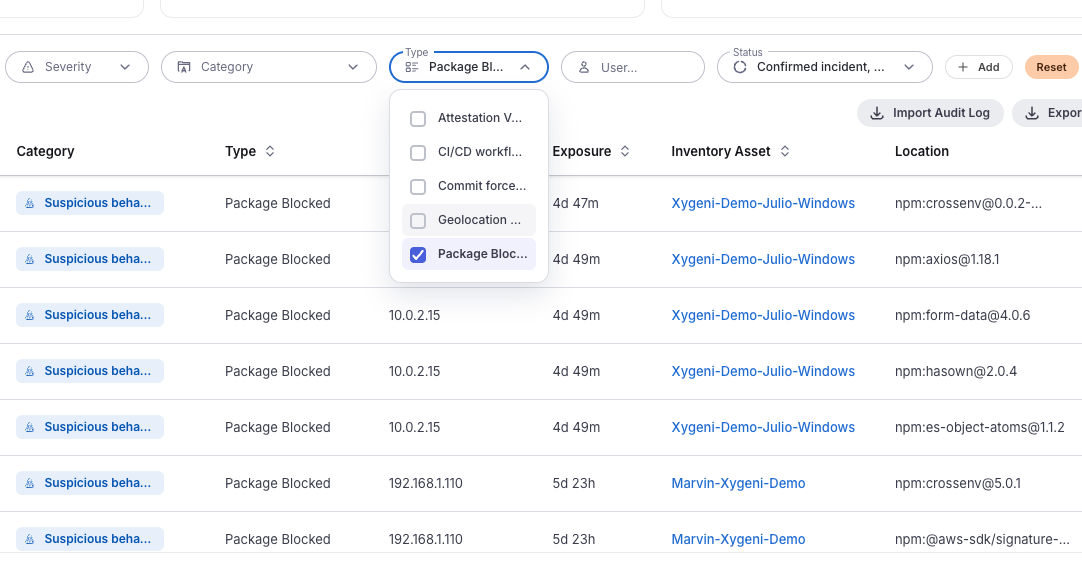
Task: Click location npm:form-data@4.0.6
Action: (x=963, y=315)
